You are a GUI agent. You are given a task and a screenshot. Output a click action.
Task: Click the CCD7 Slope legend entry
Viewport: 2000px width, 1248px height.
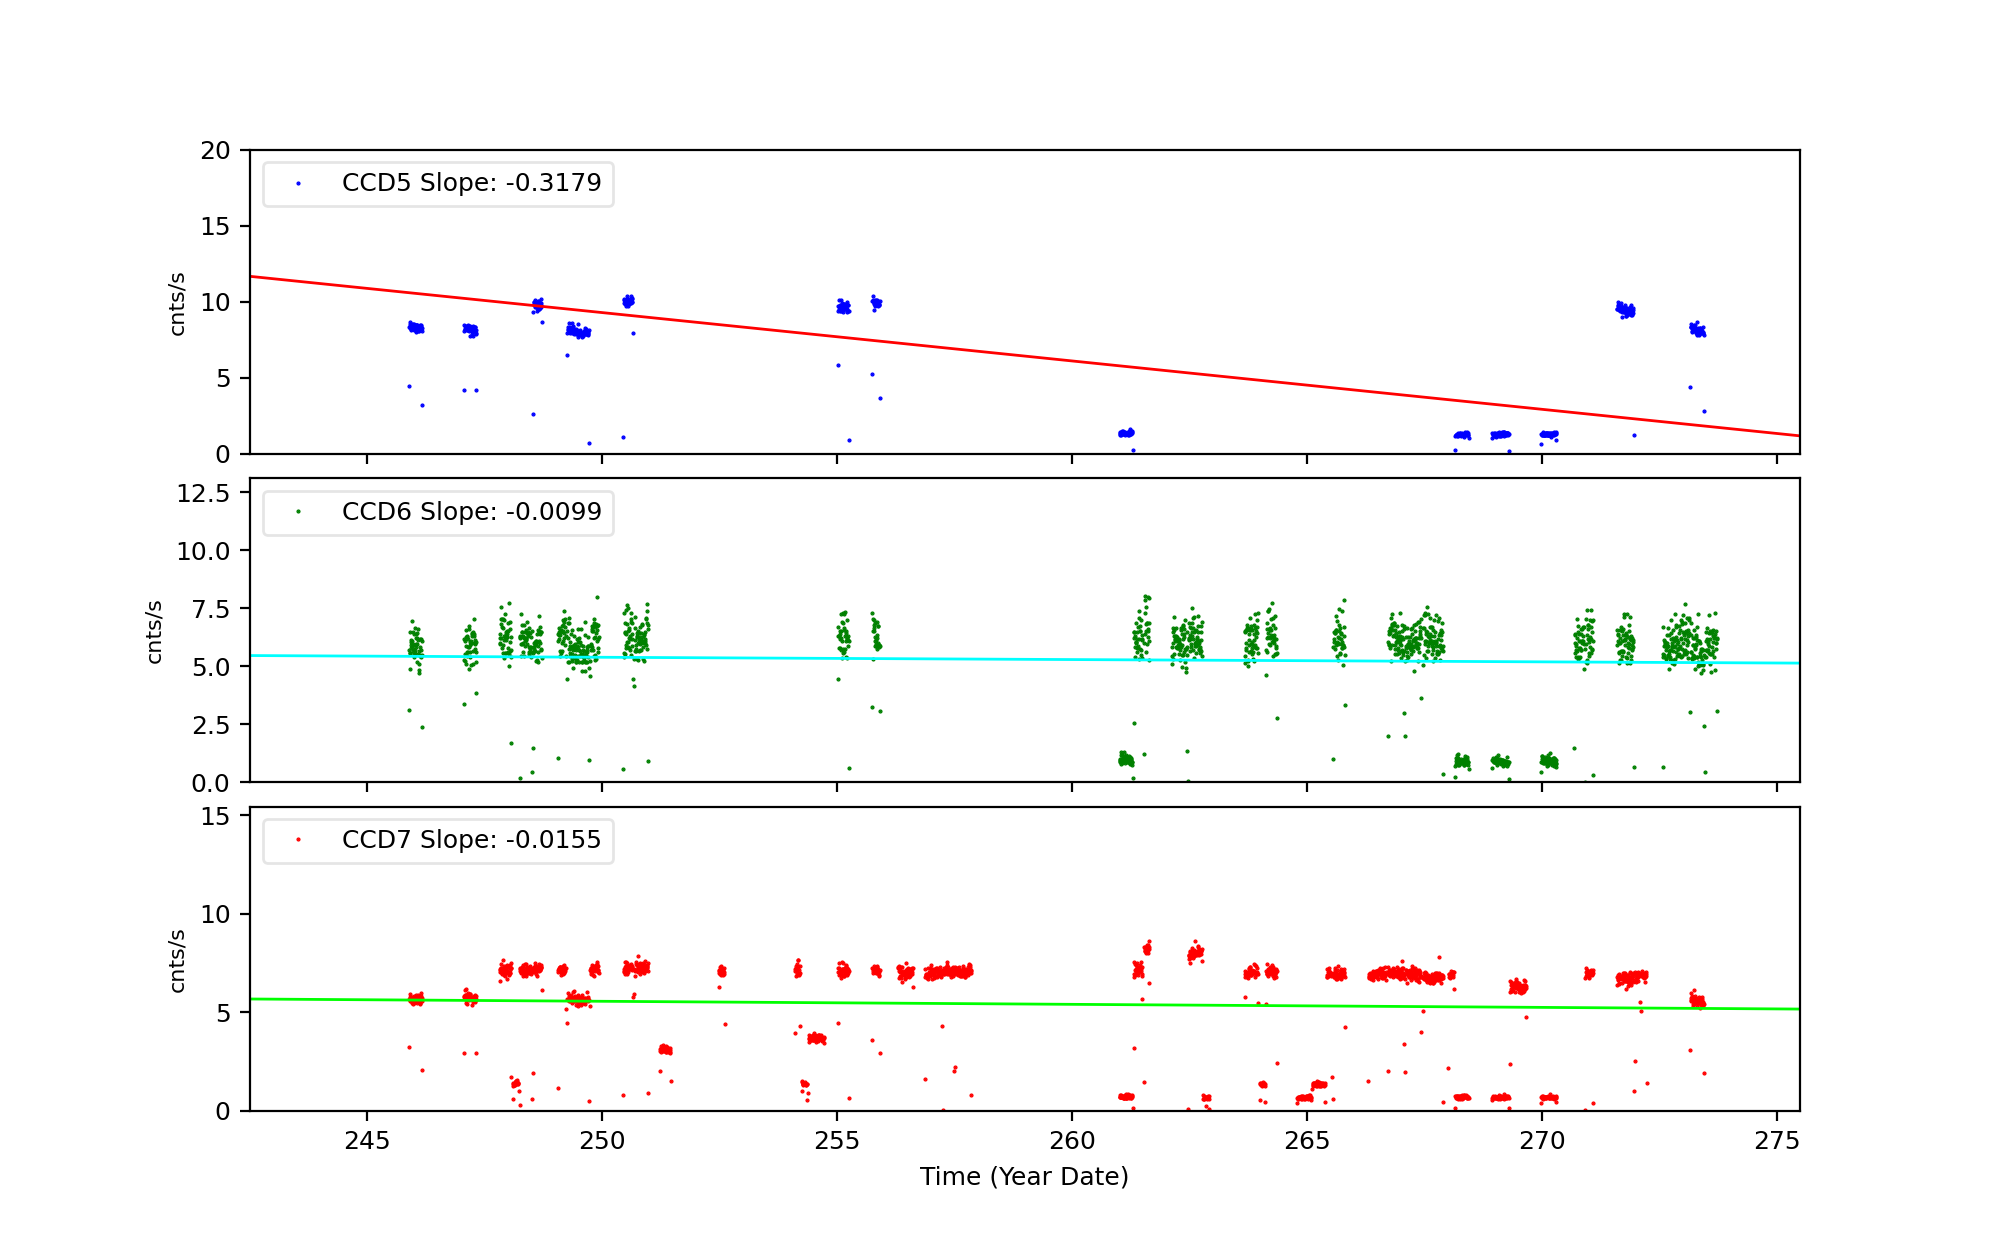click(x=471, y=840)
